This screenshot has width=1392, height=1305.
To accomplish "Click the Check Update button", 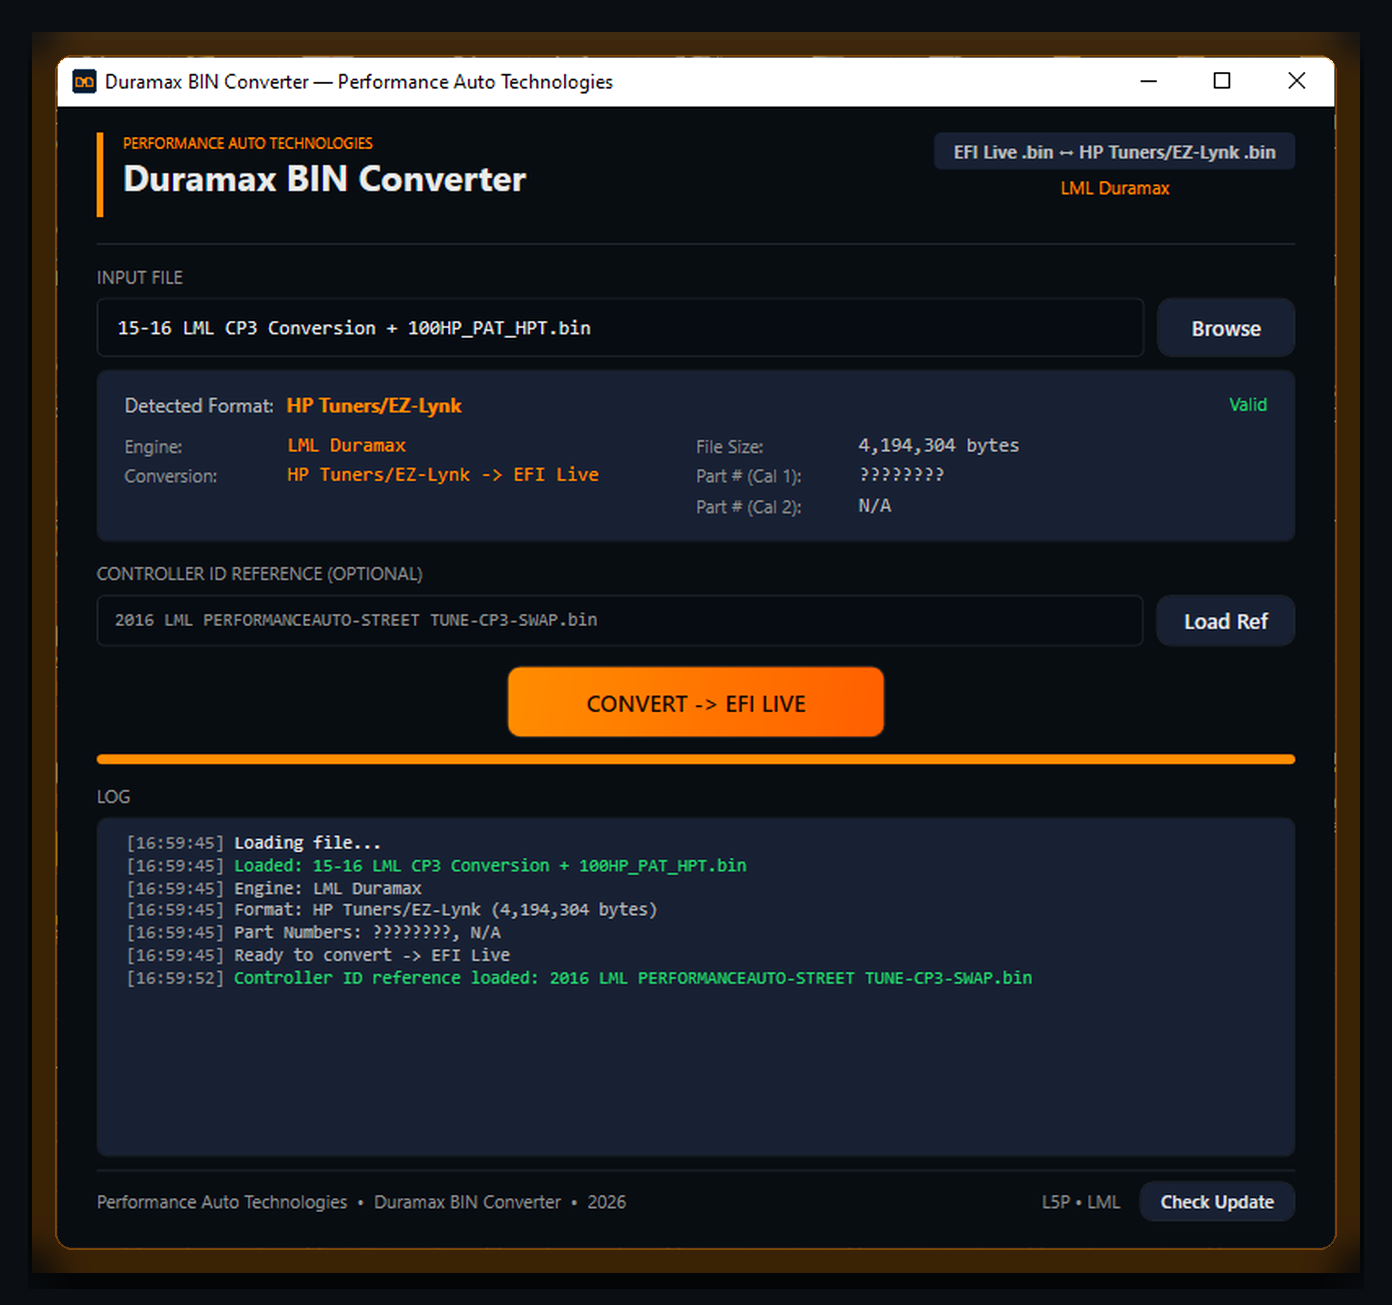I will pyautogui.click(x=1217, y=1202).
